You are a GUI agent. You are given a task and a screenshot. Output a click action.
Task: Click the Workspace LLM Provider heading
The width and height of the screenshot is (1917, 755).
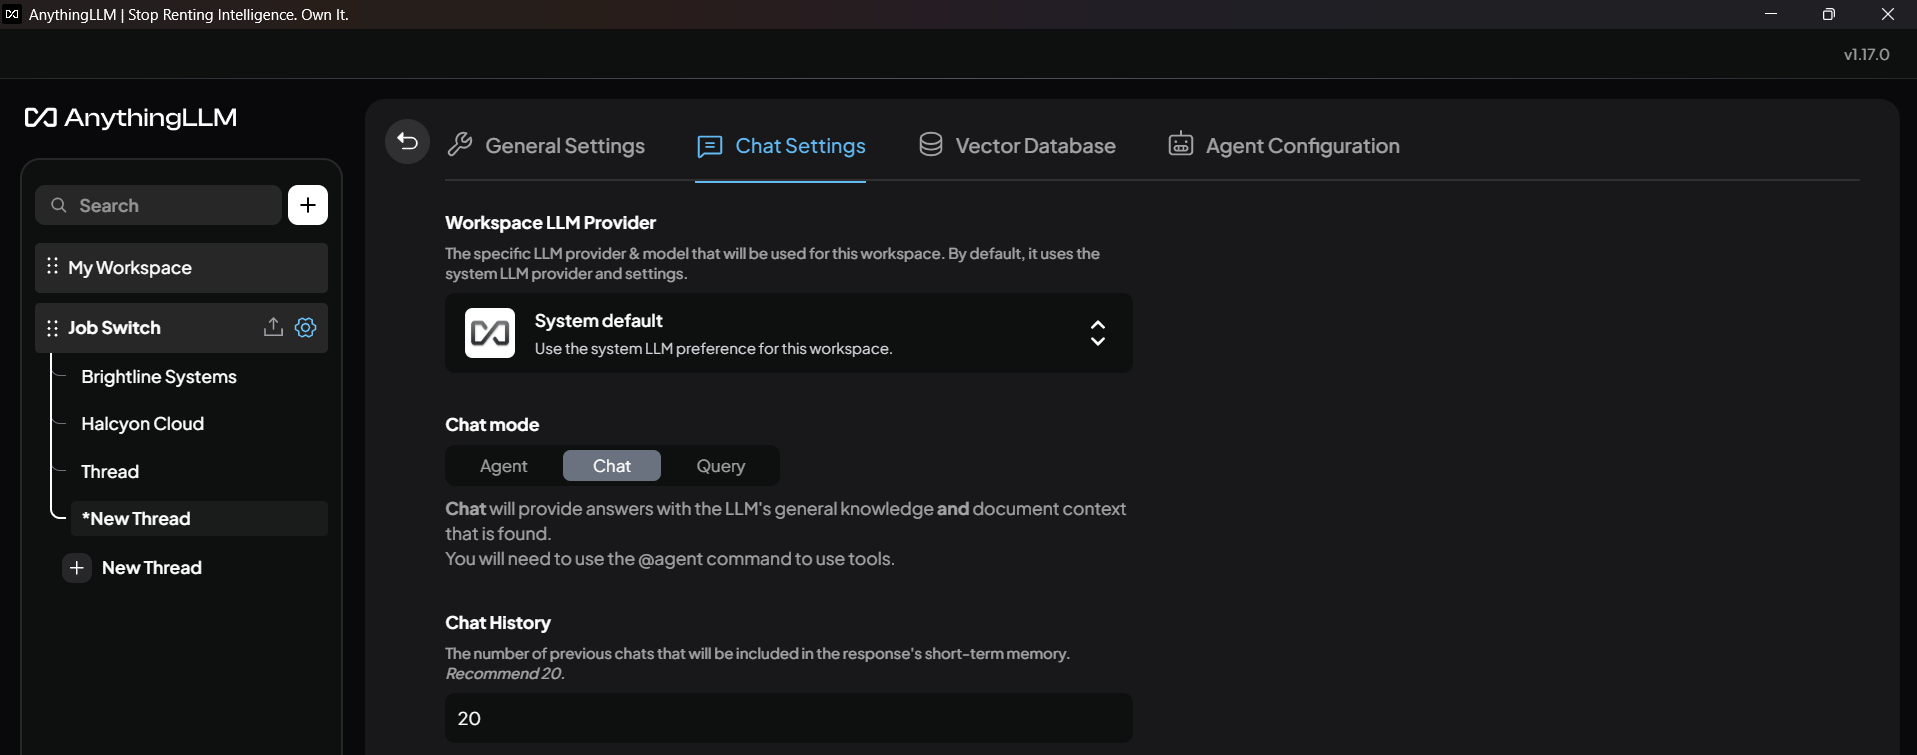point(551,223)
